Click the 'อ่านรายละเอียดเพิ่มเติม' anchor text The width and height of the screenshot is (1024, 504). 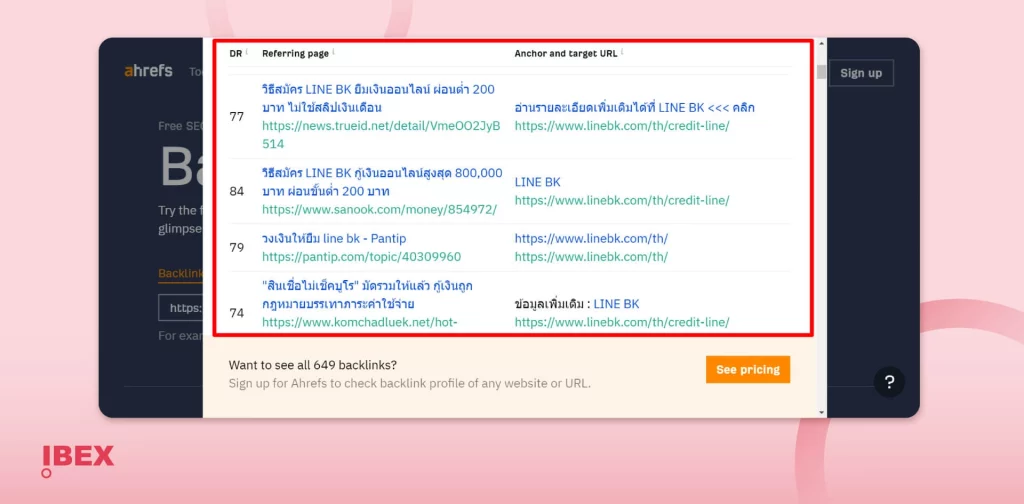click(x=635, y=108)
